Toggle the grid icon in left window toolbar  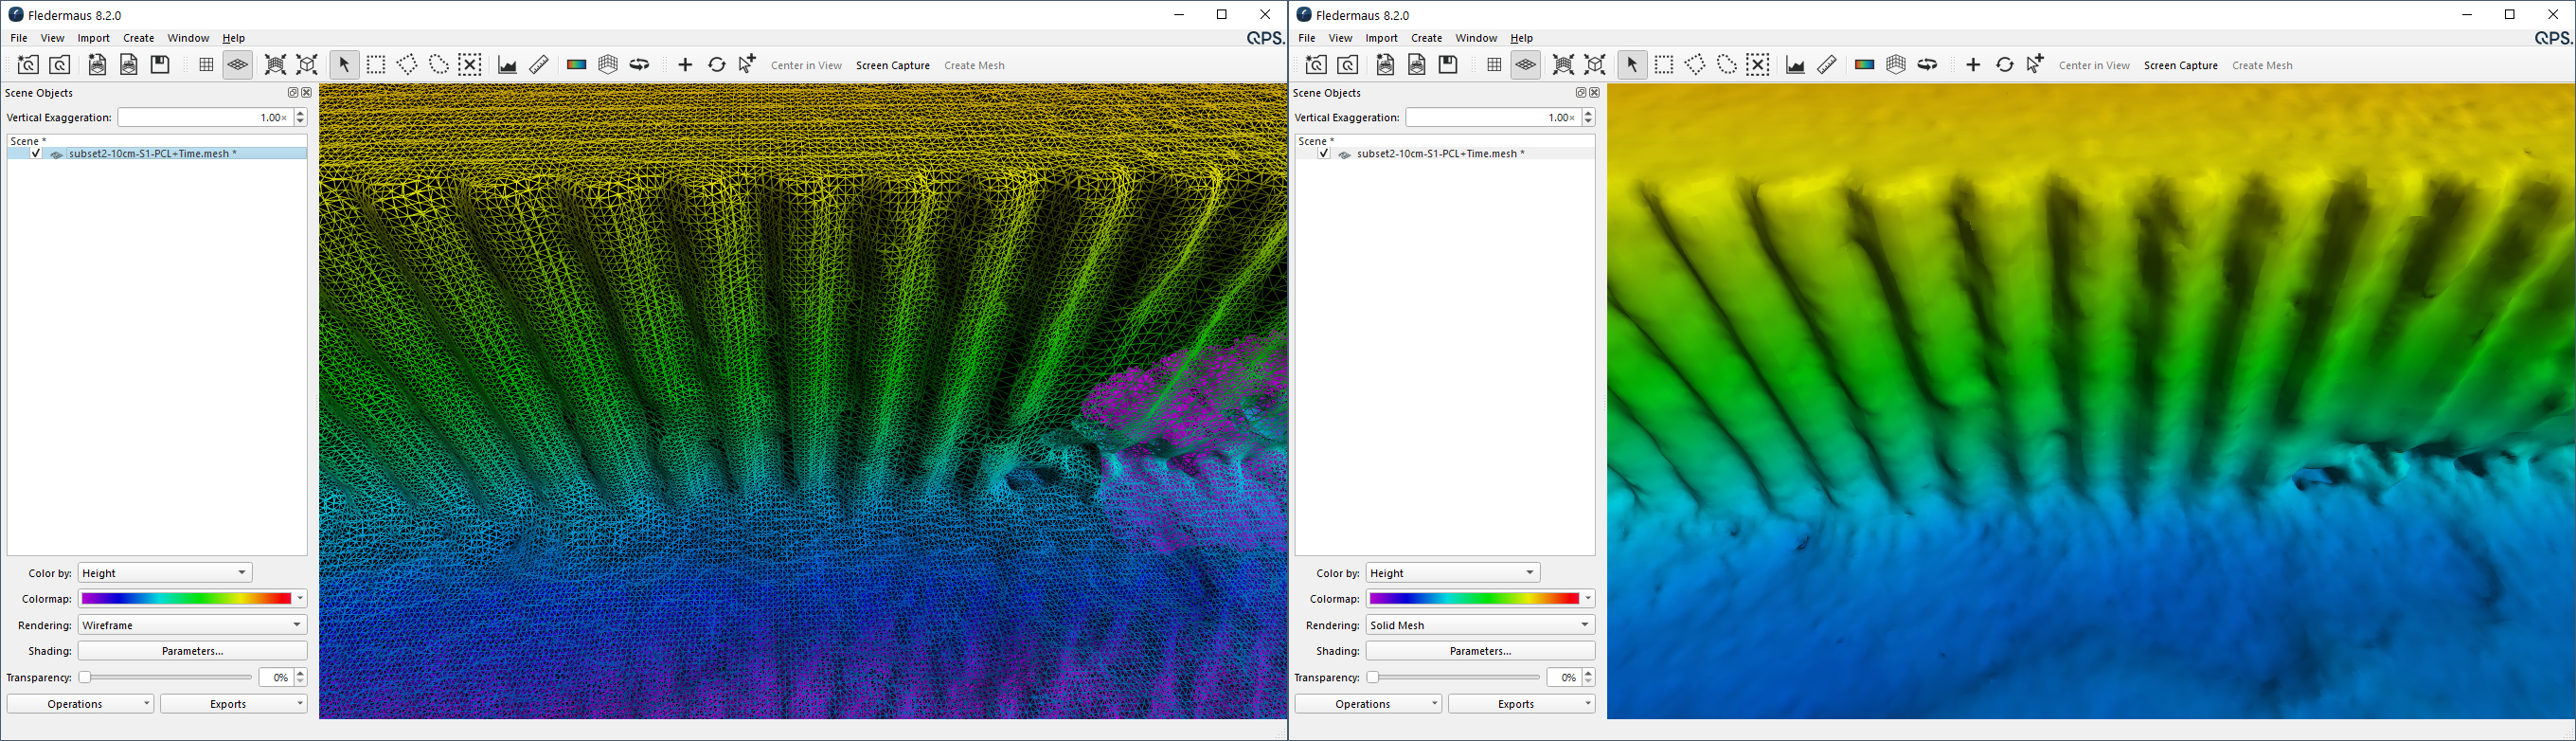point(206,65)
